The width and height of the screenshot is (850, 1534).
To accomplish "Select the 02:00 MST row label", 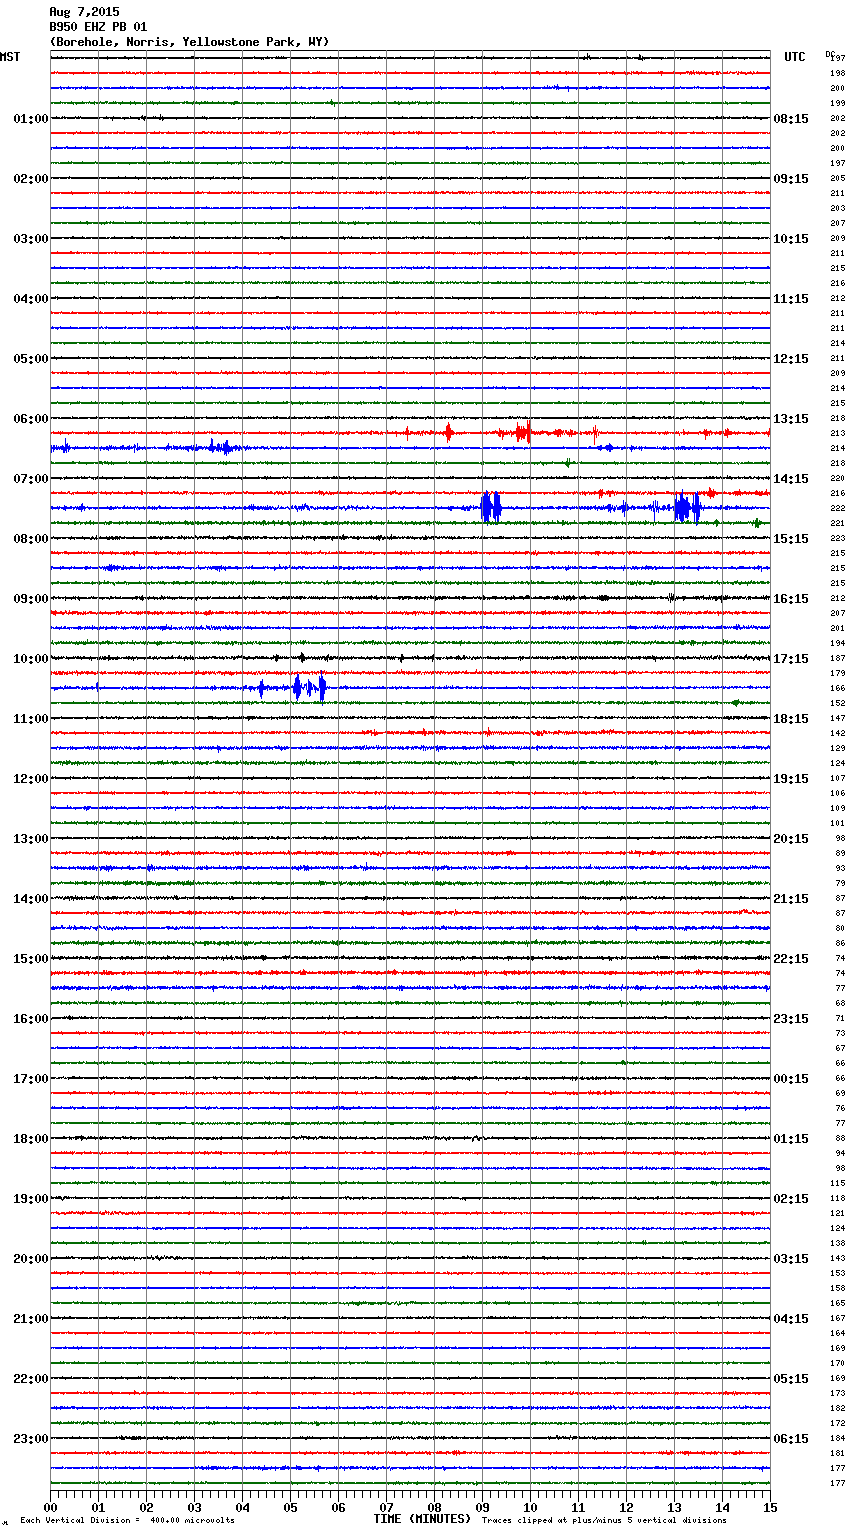I will tap(31, 179).
